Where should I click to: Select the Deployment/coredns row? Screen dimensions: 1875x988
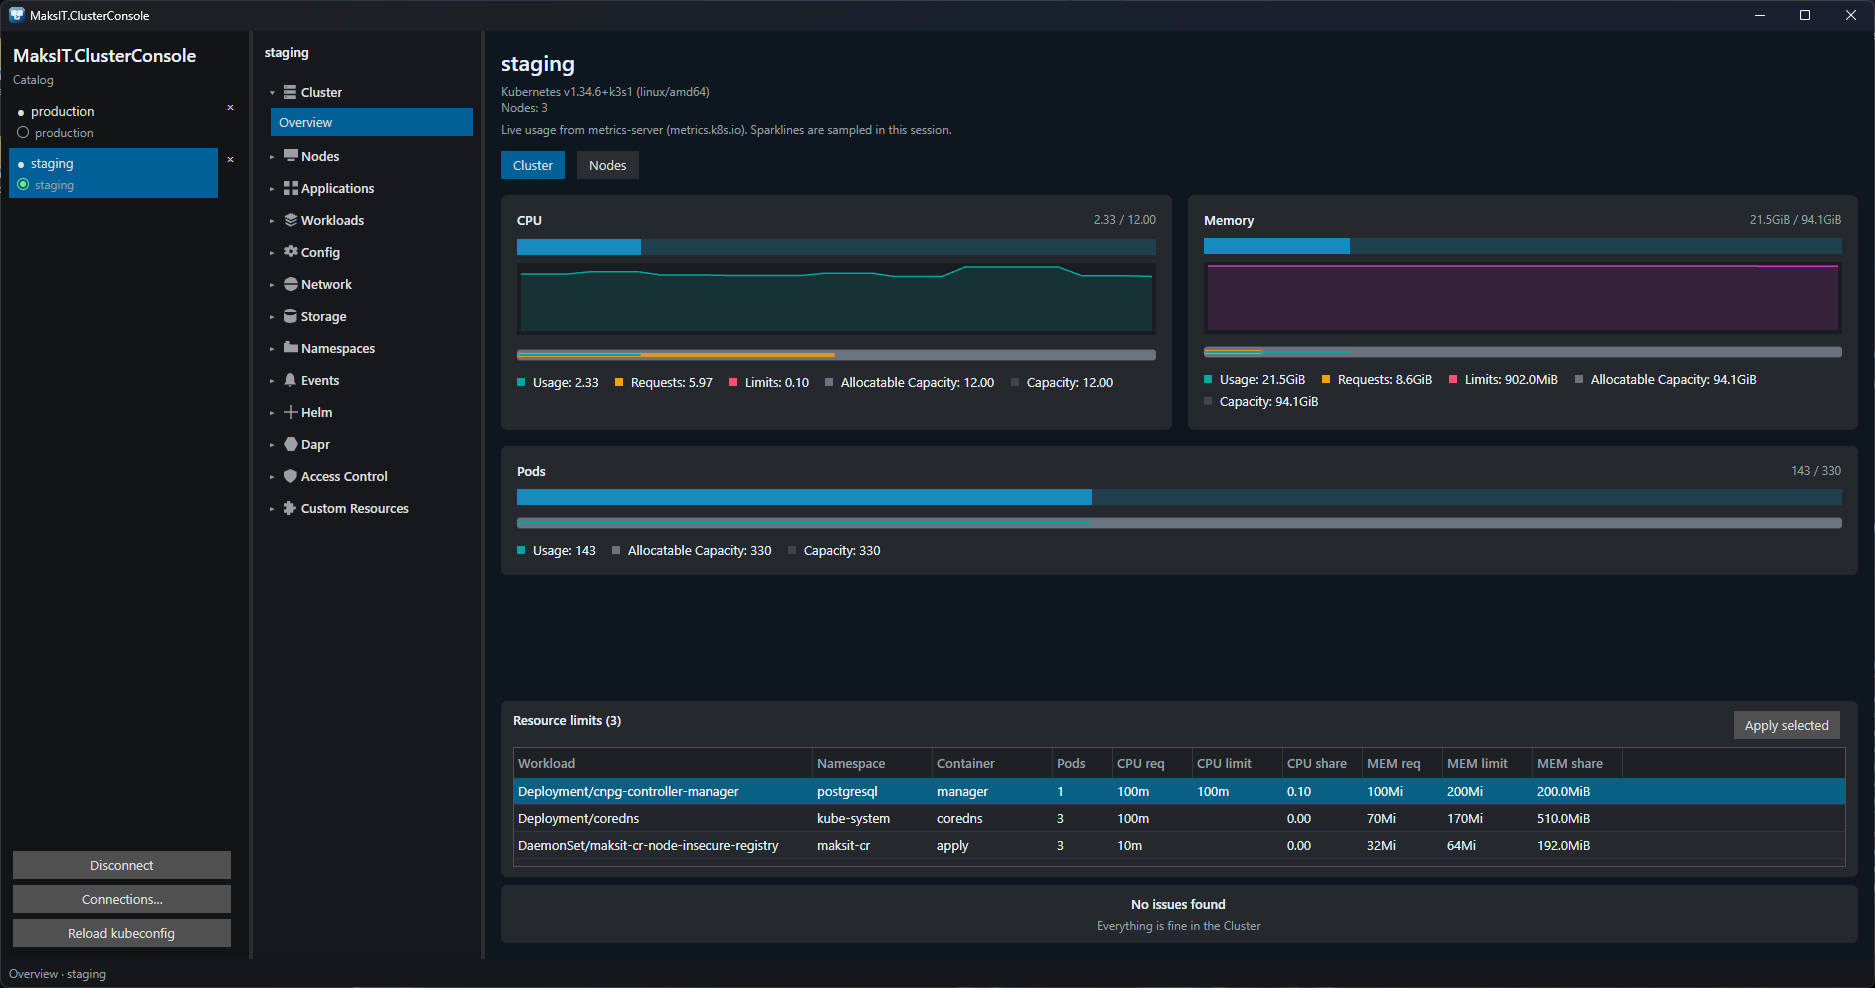pos(1179,818)
